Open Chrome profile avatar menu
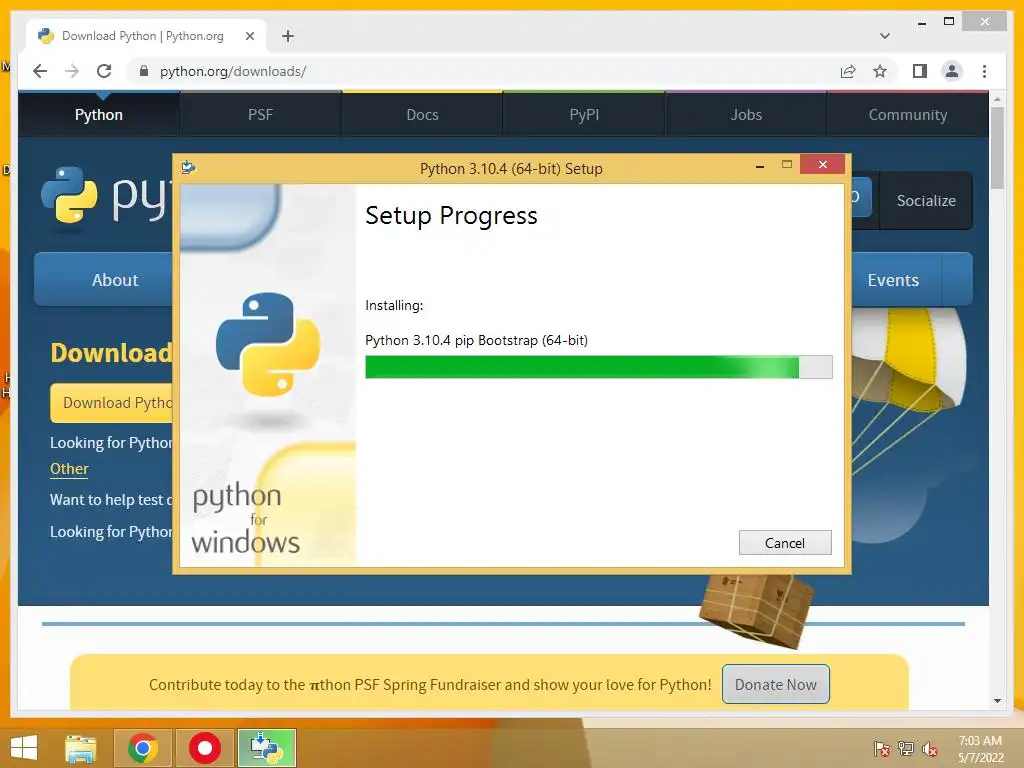Image resolution: width=1024 pixels, height=768 pixels. click(952, 71)
